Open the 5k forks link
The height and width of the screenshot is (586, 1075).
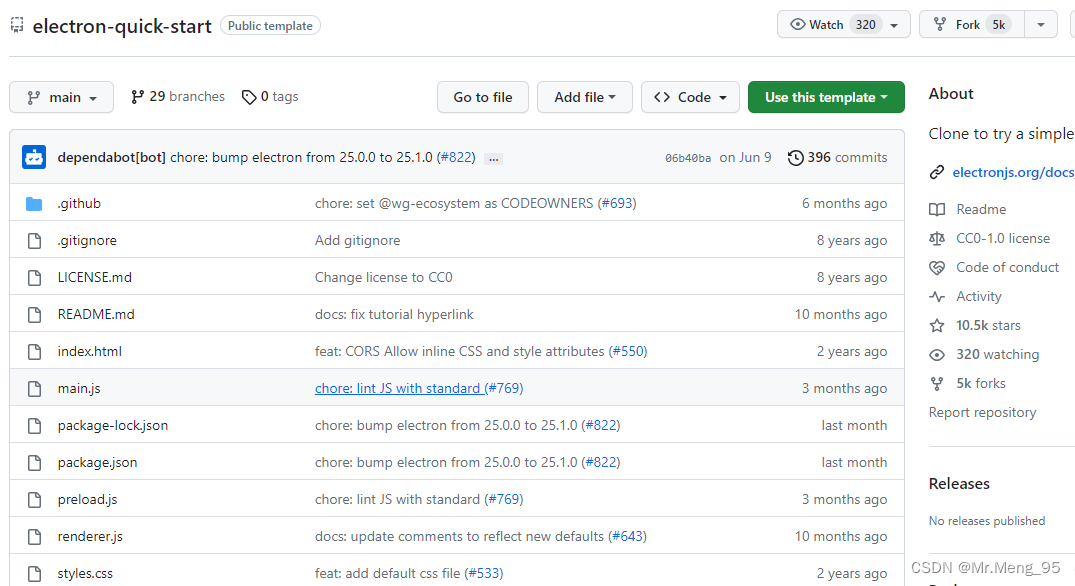tap(980, 383)
